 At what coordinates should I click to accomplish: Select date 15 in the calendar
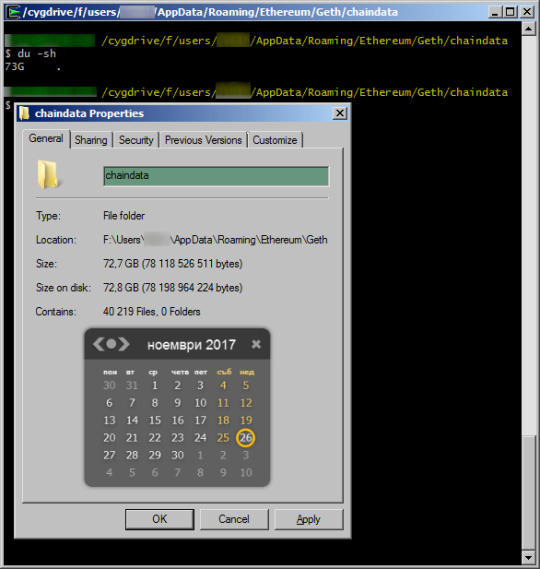155,420
